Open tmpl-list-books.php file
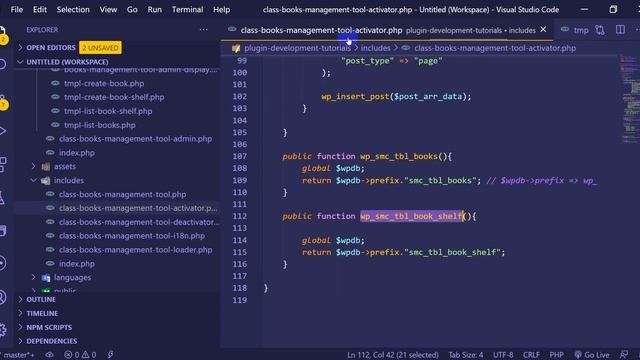Image resolution: width=640 pixels, height=360 pixels. click(100, 125)
